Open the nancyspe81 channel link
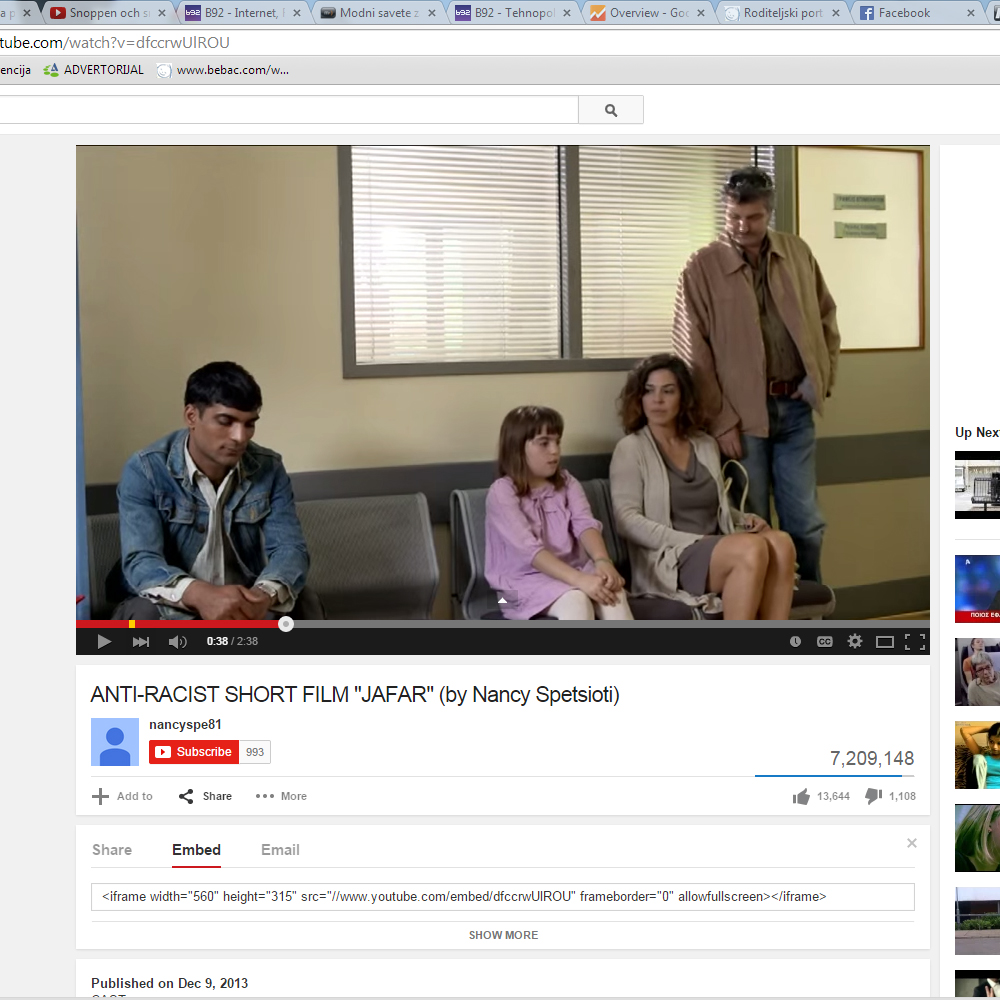Image resolution: width=1000 pixels, height=1000 pixels. (x=185, y=725)
